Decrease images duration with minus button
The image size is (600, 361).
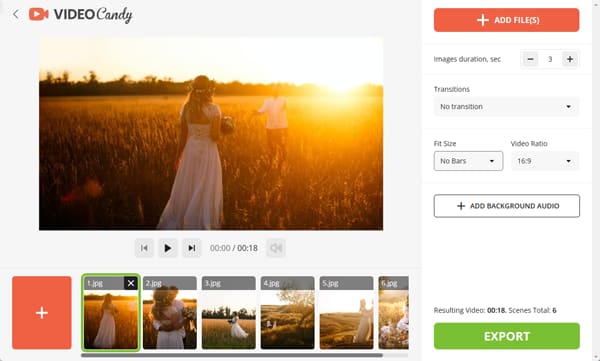530,59
